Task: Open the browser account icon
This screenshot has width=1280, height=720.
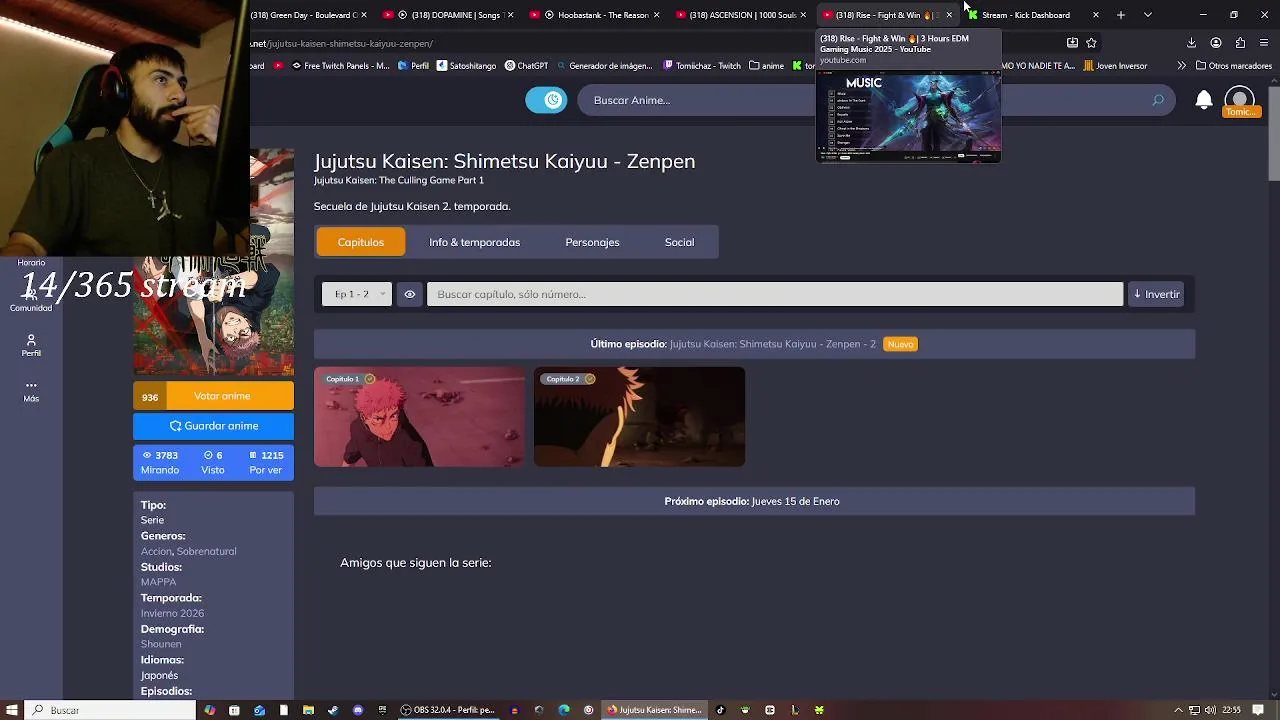Action: tap(1216, 43)
